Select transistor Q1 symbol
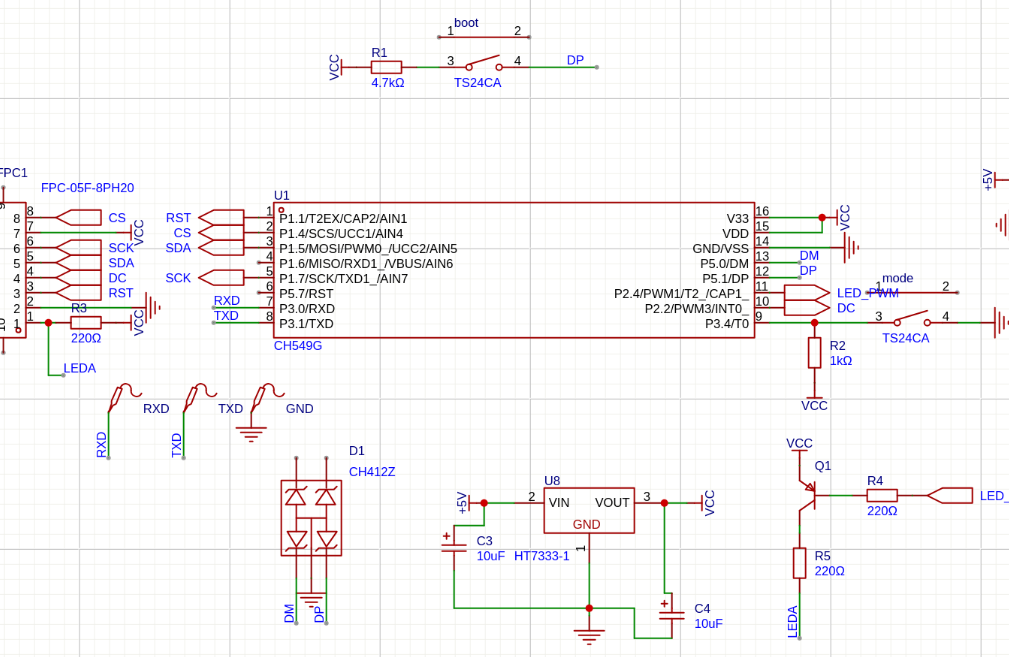Viewport: 1009px width, 657px height. click(x=807, y=495)
